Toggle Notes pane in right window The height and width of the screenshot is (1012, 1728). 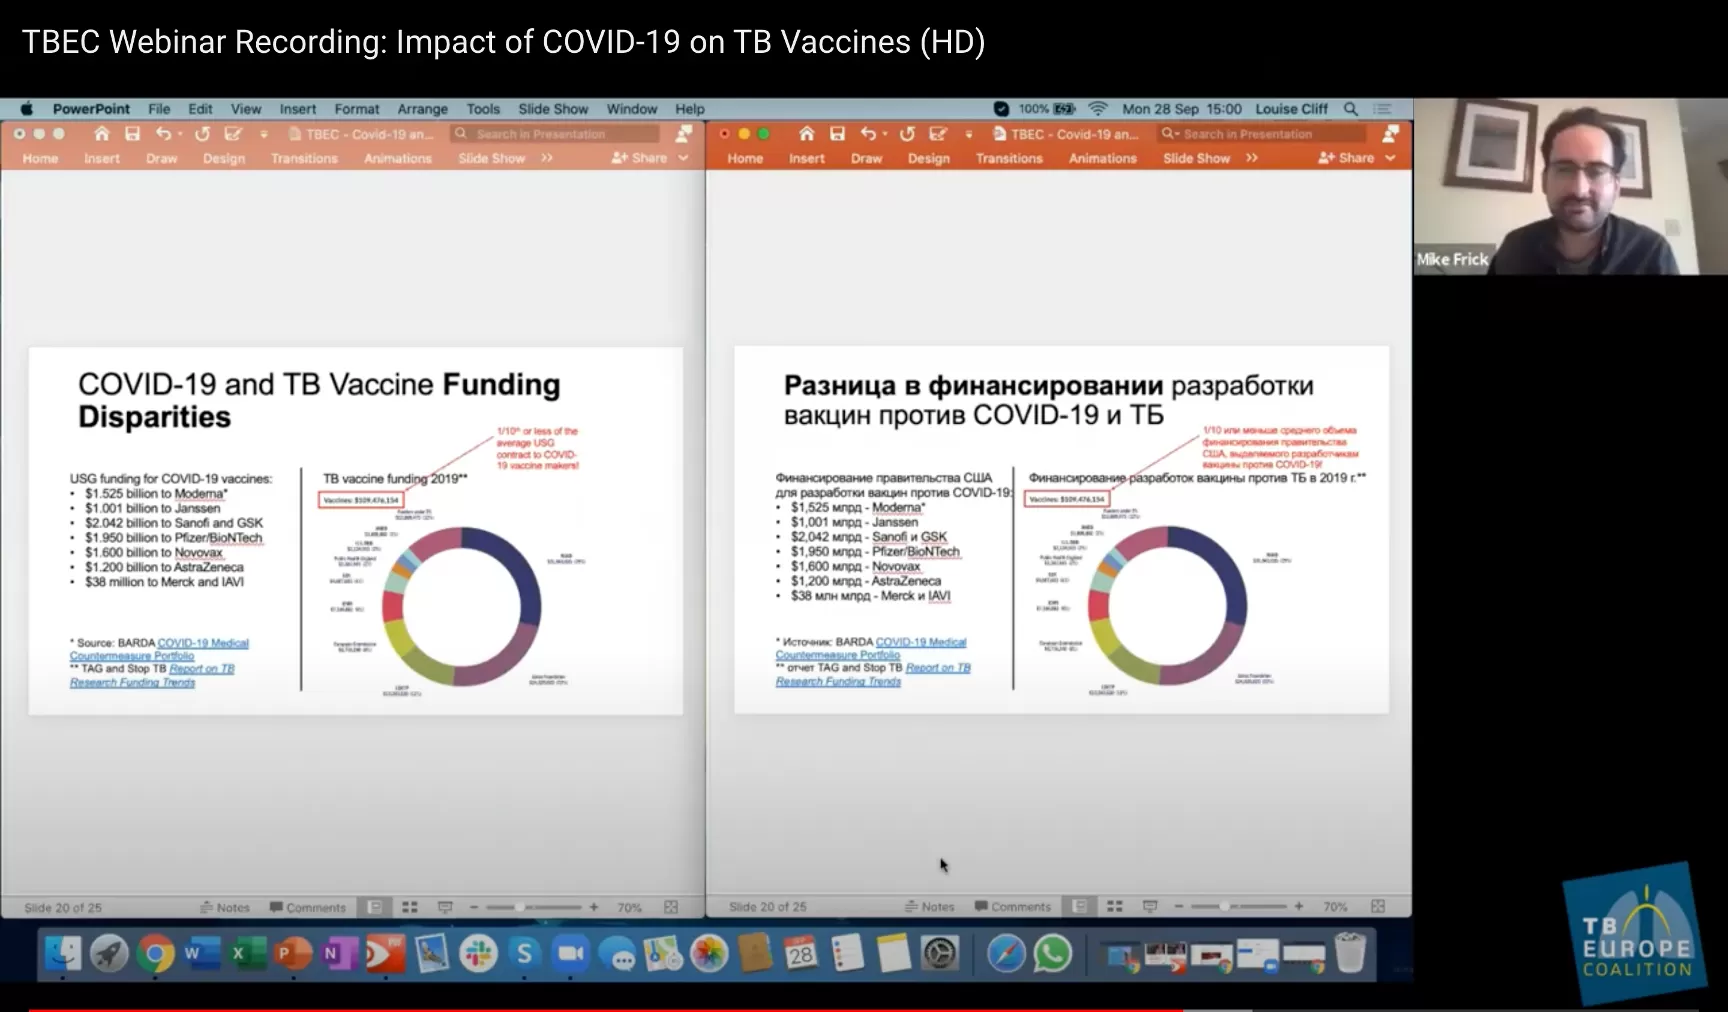coord(929,907)
